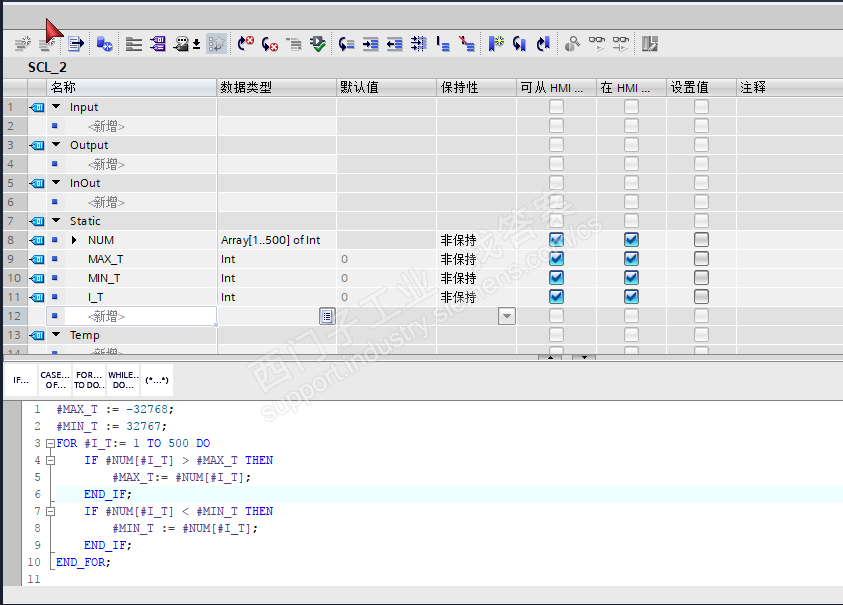Toggle HMI visible checkbox for NUM row
The image size is (843, 605).
pyautogui.click(x=631, y=240)
